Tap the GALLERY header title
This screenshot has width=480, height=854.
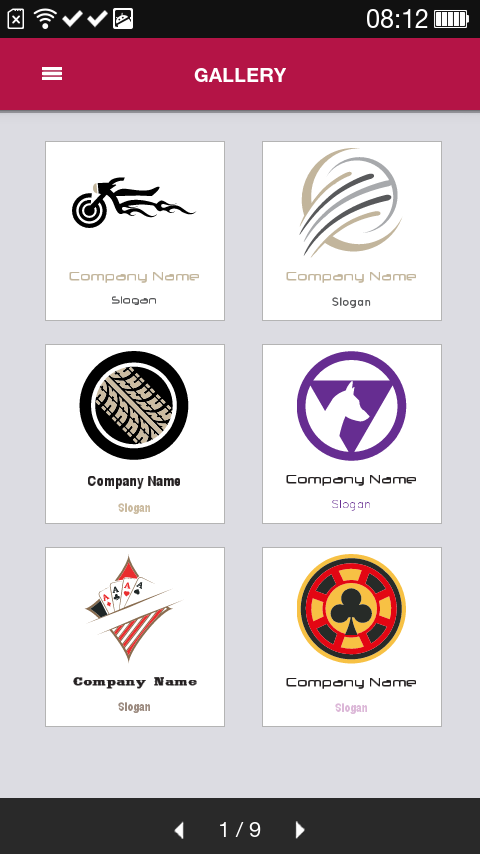[240, 75]
